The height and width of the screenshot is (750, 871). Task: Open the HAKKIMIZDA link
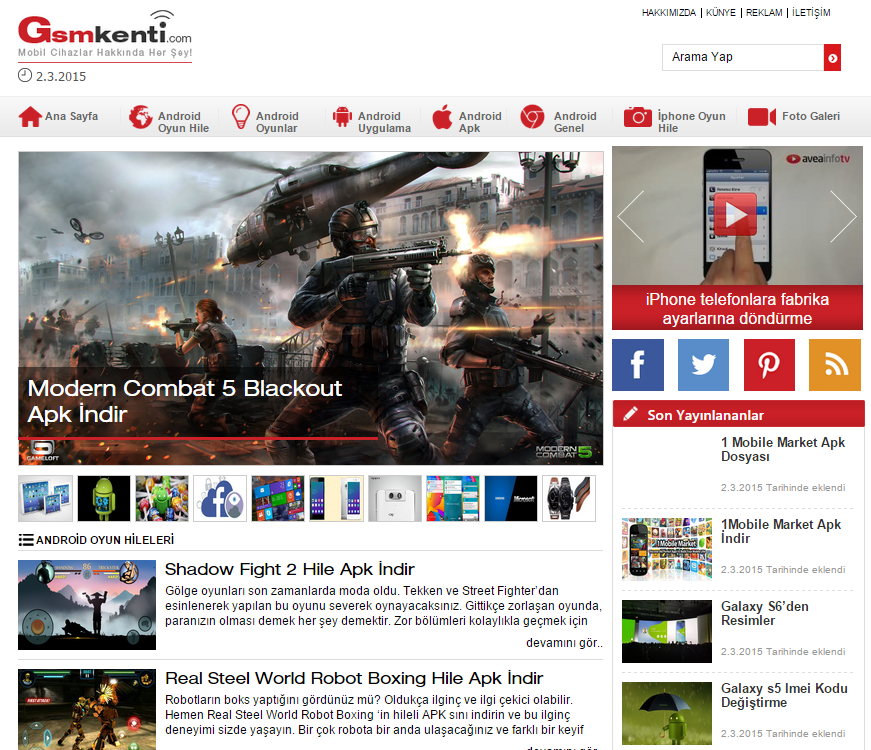click(669, 13)
